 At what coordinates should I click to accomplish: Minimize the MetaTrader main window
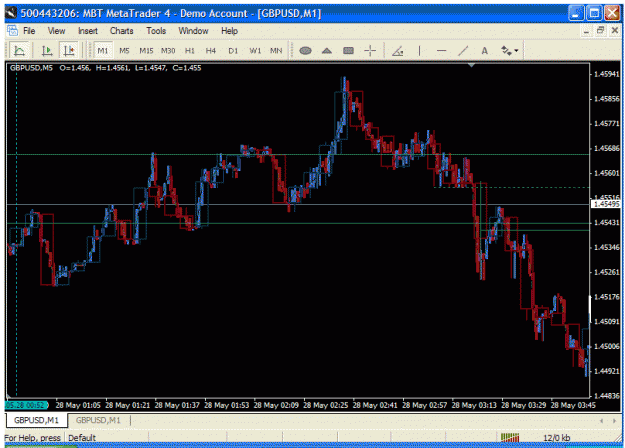coord(576,13)
